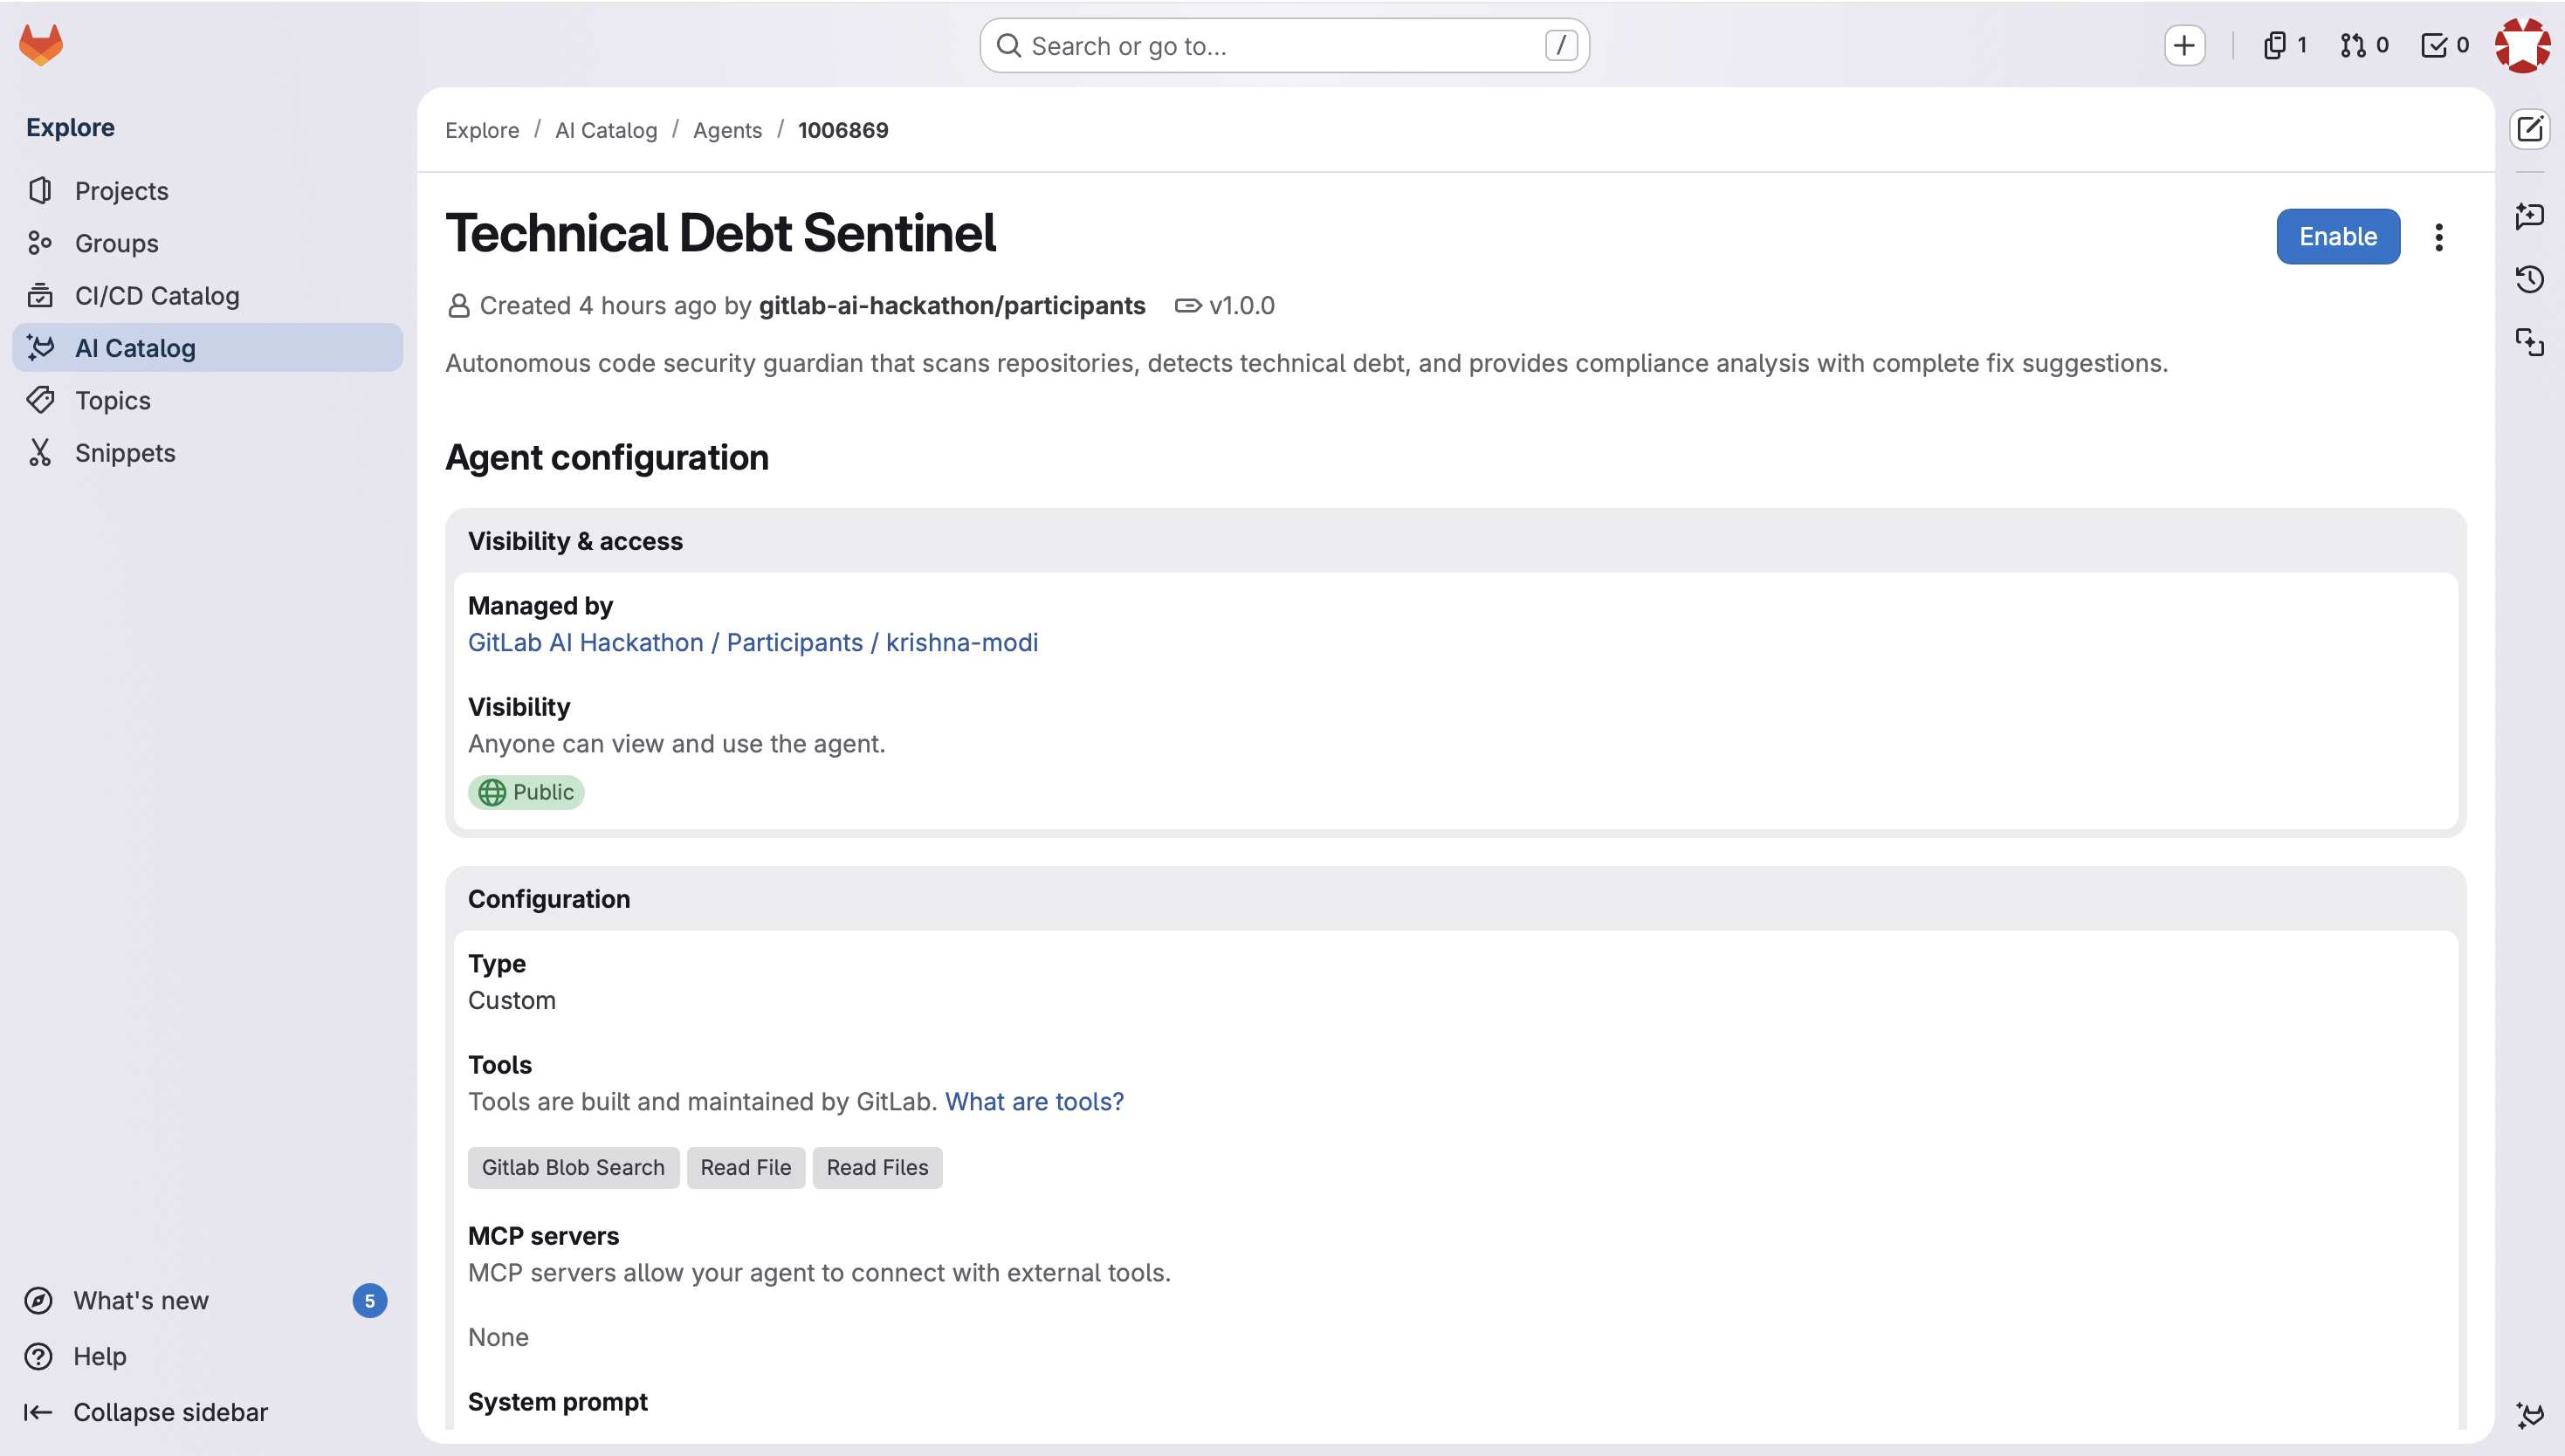Select Topics in the sidebar
The height and width of the screenshot is (1456, 2565).
(x=112, y=401)
